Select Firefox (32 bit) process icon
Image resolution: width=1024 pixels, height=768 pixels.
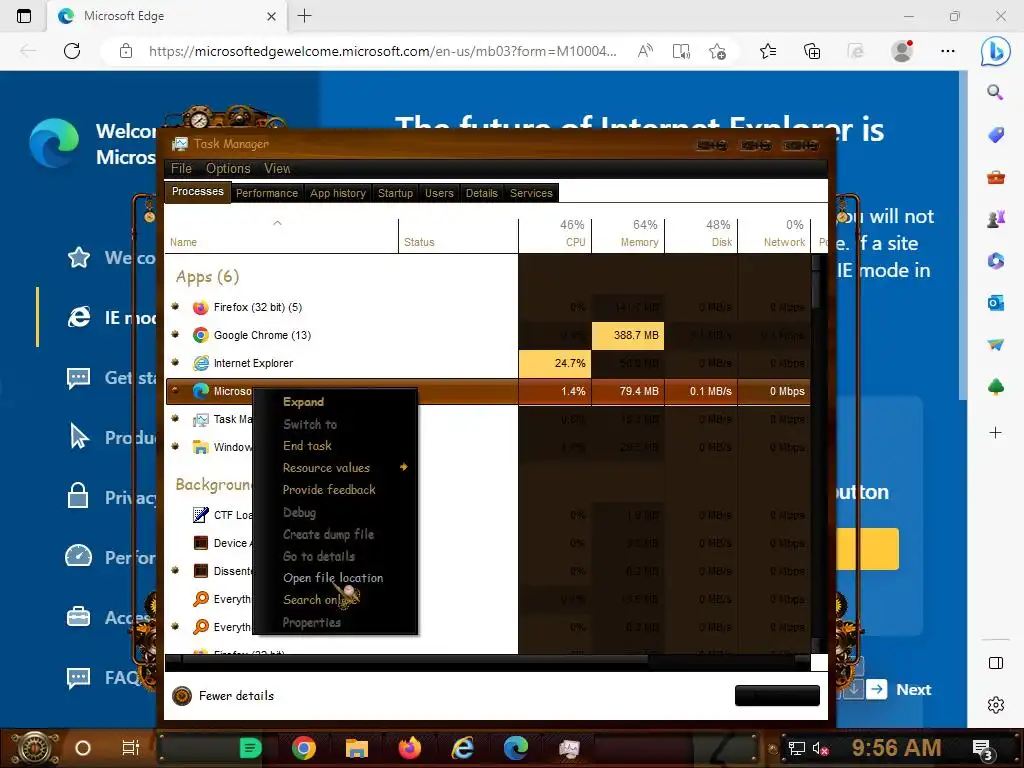[x=200, y=307]
